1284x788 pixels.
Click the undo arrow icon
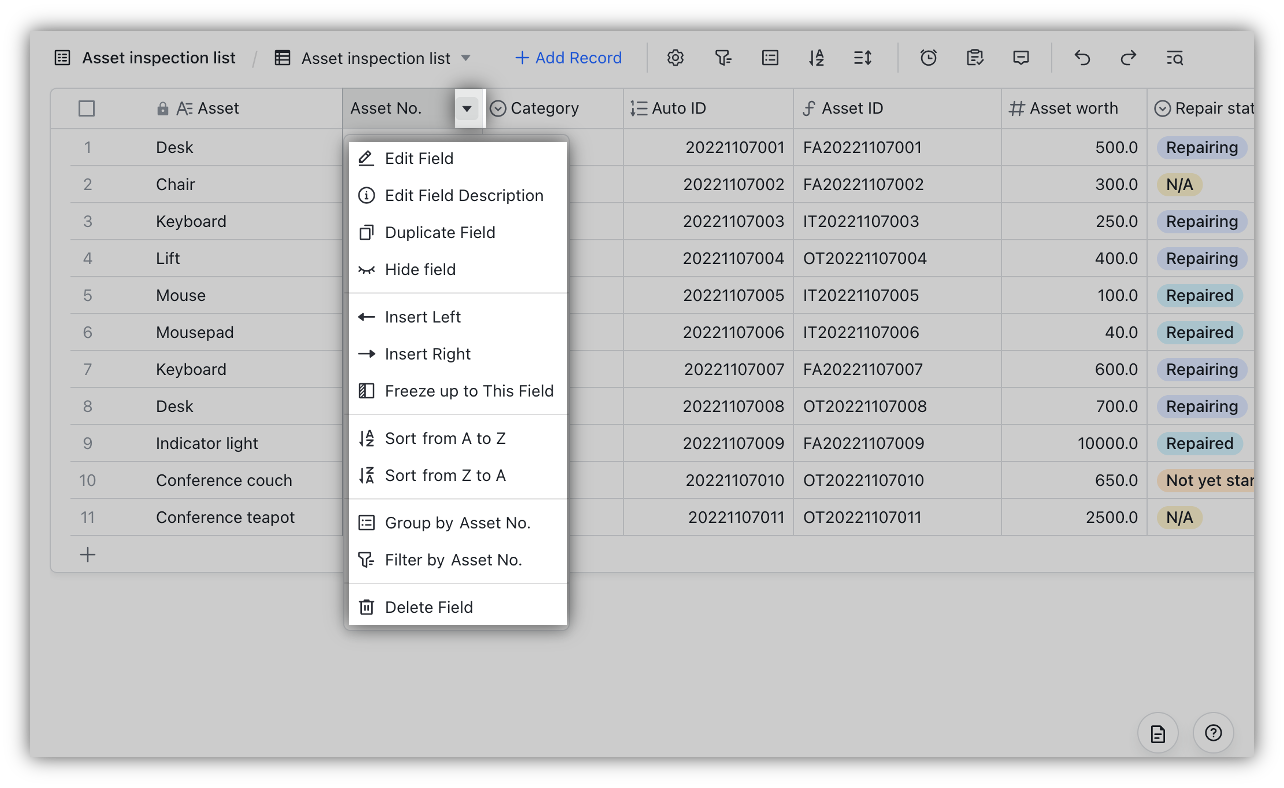click(x=1082, y=57)
